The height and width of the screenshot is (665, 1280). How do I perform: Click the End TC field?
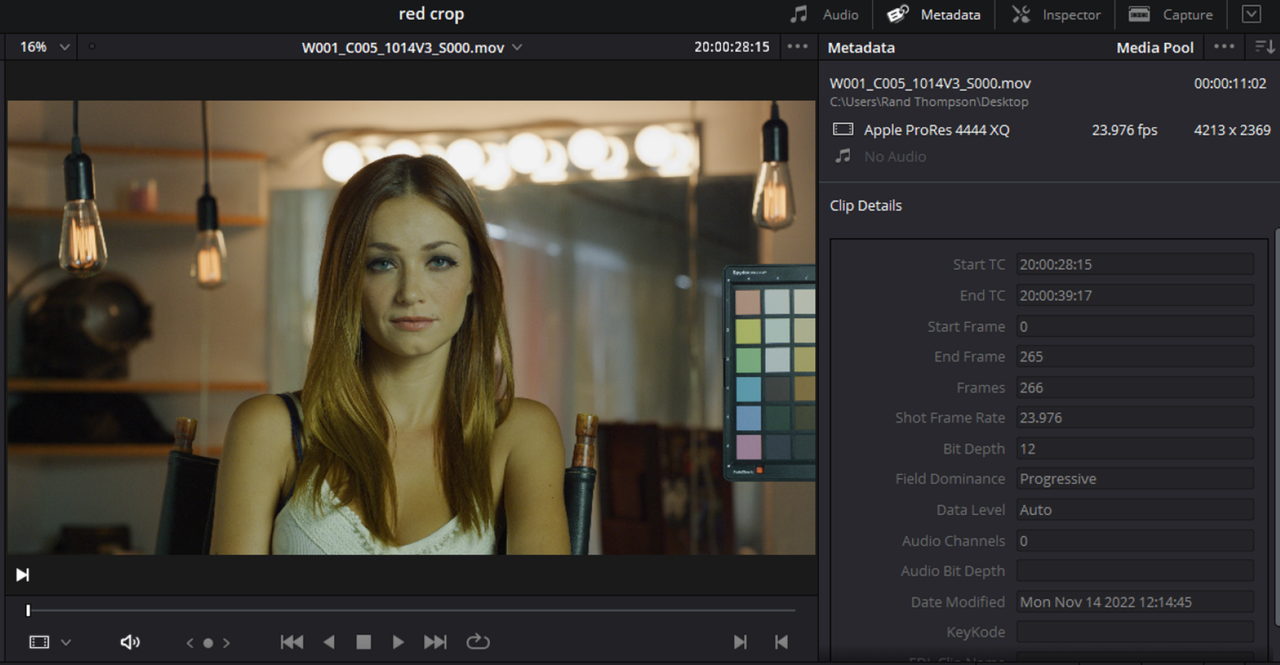pos(1135,295)
